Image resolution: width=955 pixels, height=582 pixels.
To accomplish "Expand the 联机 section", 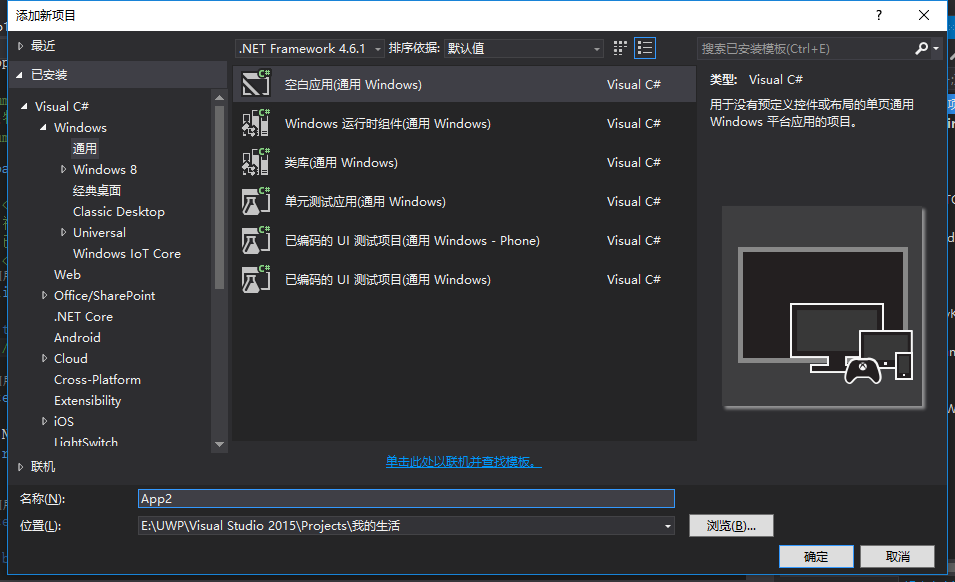I will [20, 467].
